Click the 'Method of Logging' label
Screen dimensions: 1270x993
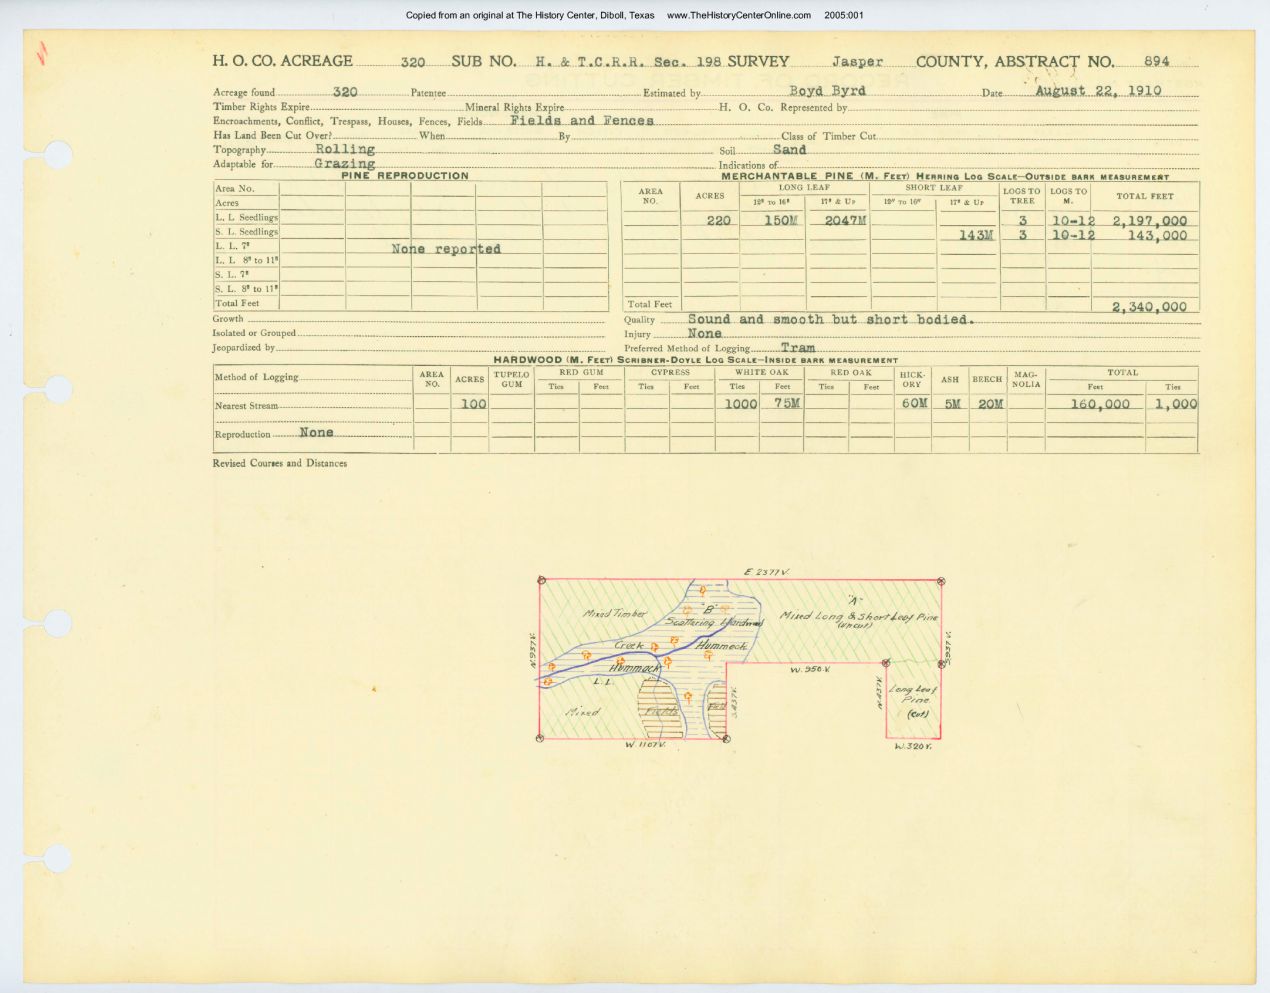point(256,377)
